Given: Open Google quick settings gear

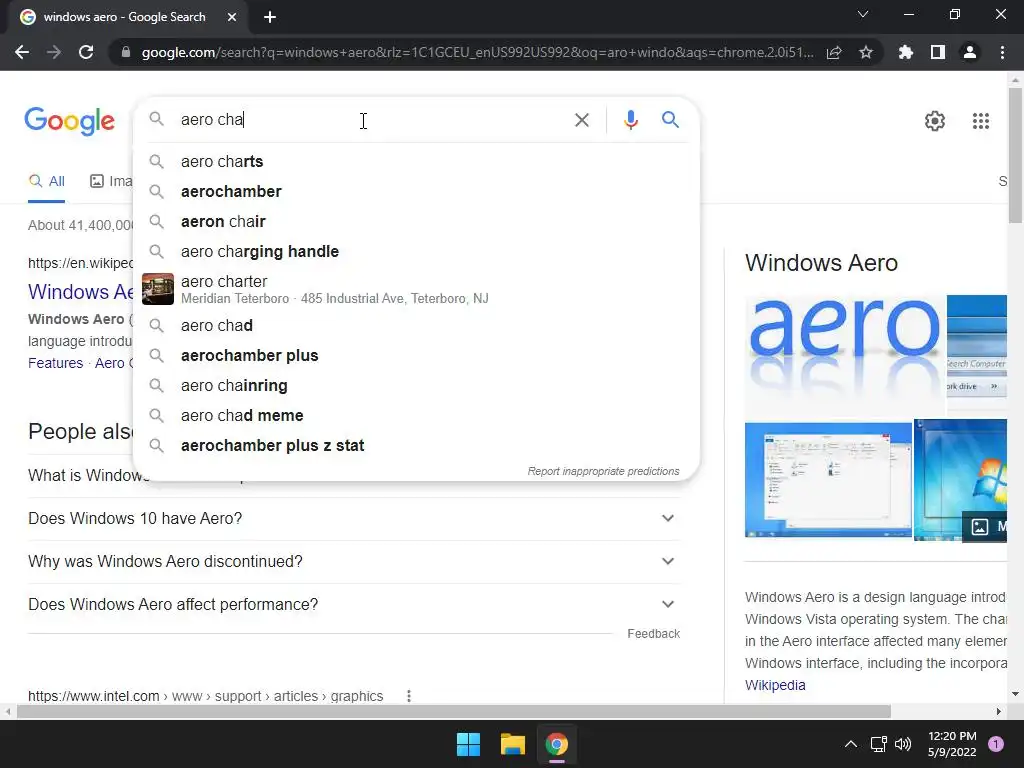Looking at the screenshot, I should point(935,121).
